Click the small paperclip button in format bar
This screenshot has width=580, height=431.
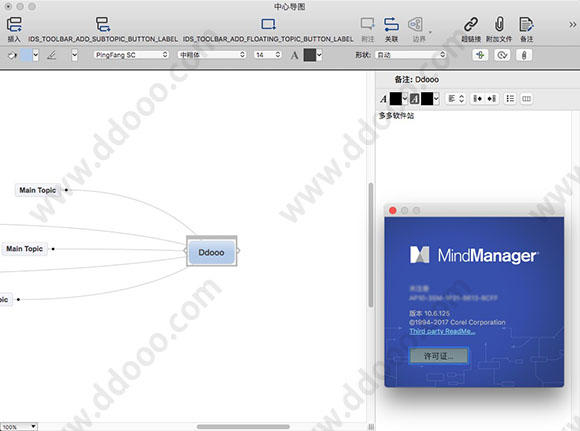pos(524,55)
